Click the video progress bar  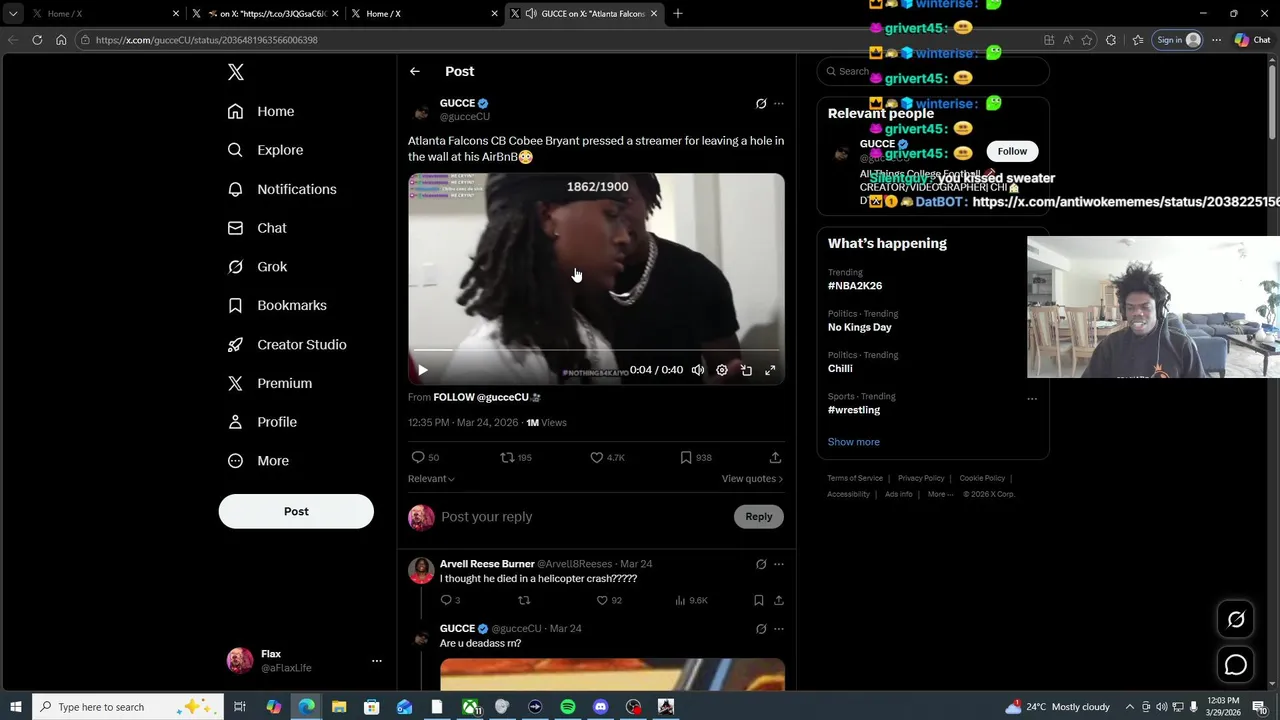pos(596,351)
